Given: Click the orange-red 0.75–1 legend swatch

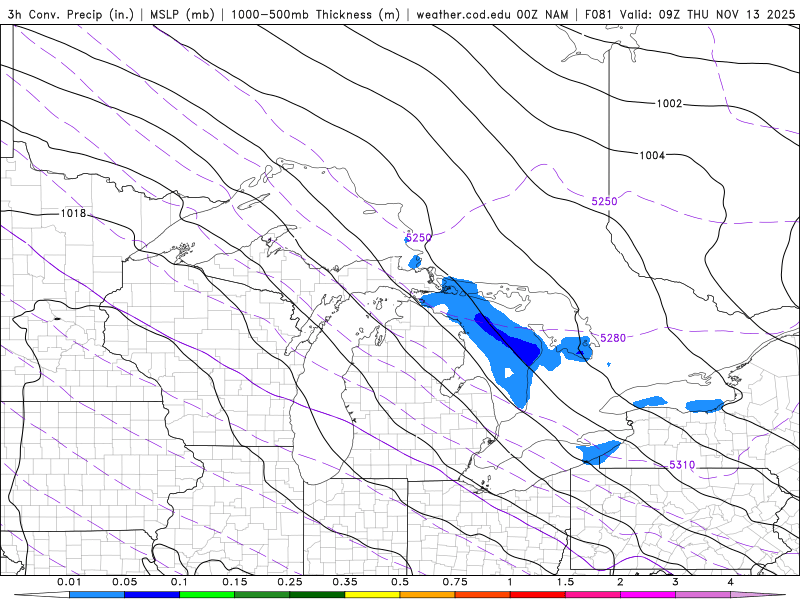Looking at the screenshot, I should pos(483,595).
